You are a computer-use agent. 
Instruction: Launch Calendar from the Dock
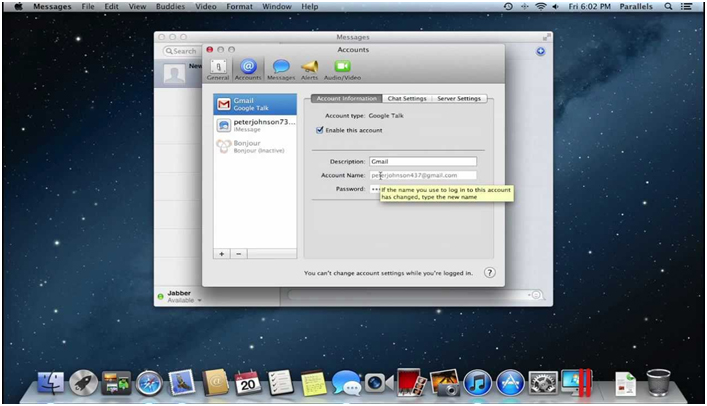pyautogui.click(x=248, y=383)
